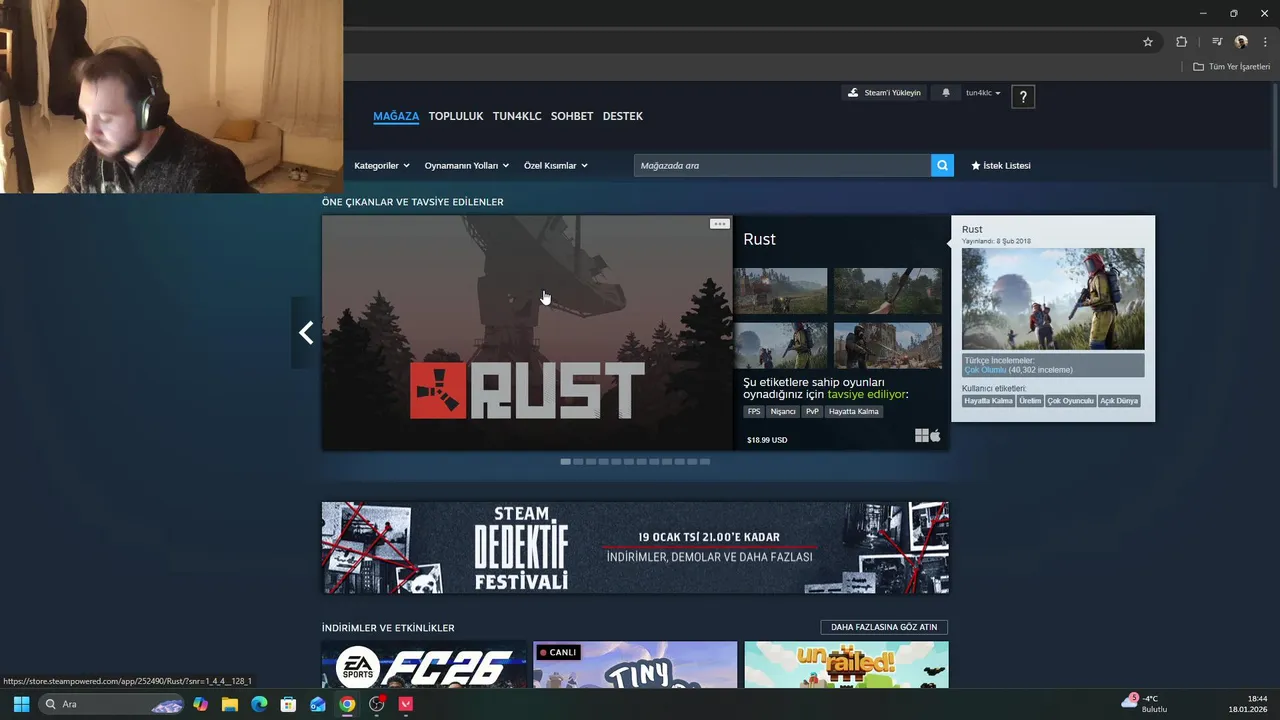Open the Unrailed promo card

(846, 665)
